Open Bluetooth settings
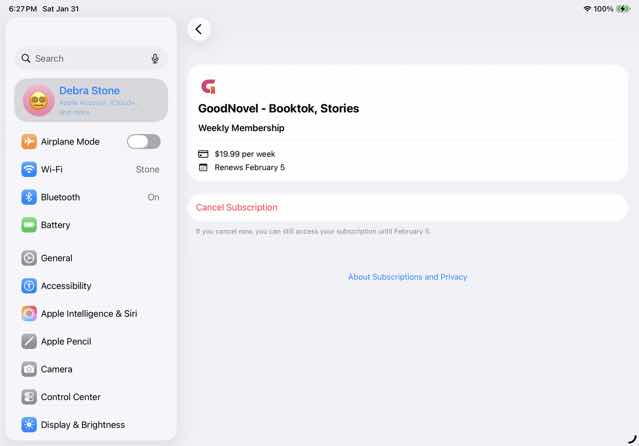This screenshot has width=639, height=446. (x=90, y=197)
